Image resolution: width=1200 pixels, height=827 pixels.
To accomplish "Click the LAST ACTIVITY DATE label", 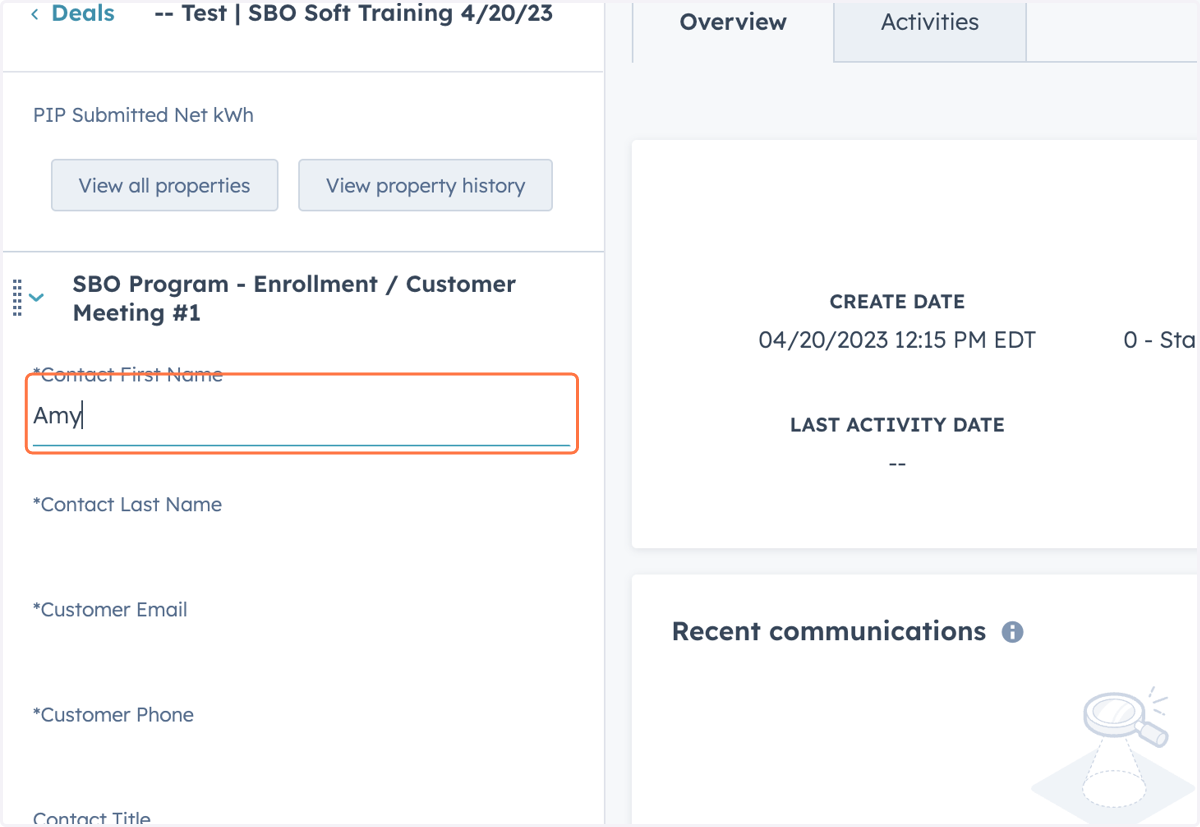I will click(x=897, y=425).
